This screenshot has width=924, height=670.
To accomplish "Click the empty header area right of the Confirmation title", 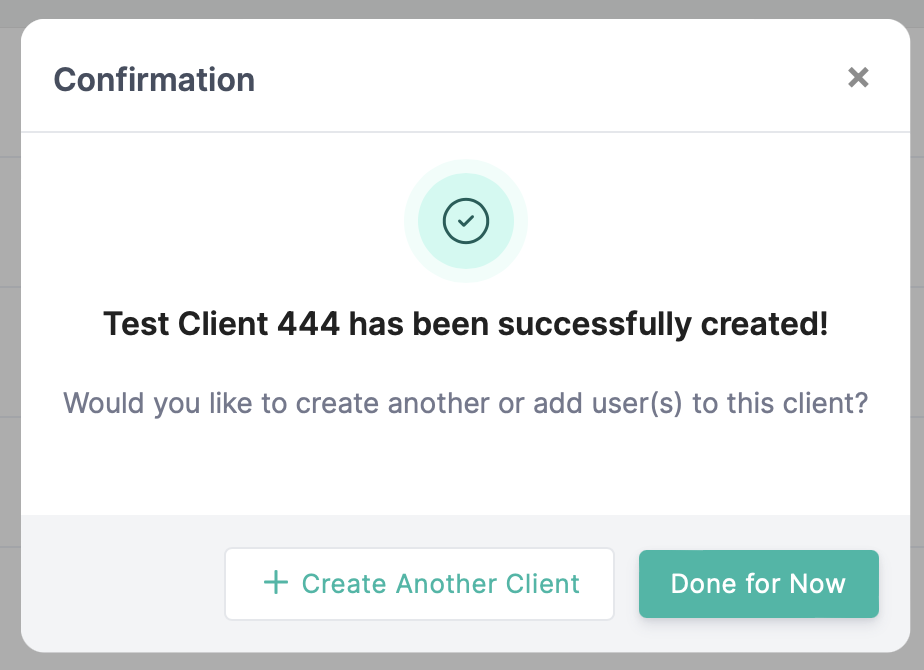I will pos(550,79).
